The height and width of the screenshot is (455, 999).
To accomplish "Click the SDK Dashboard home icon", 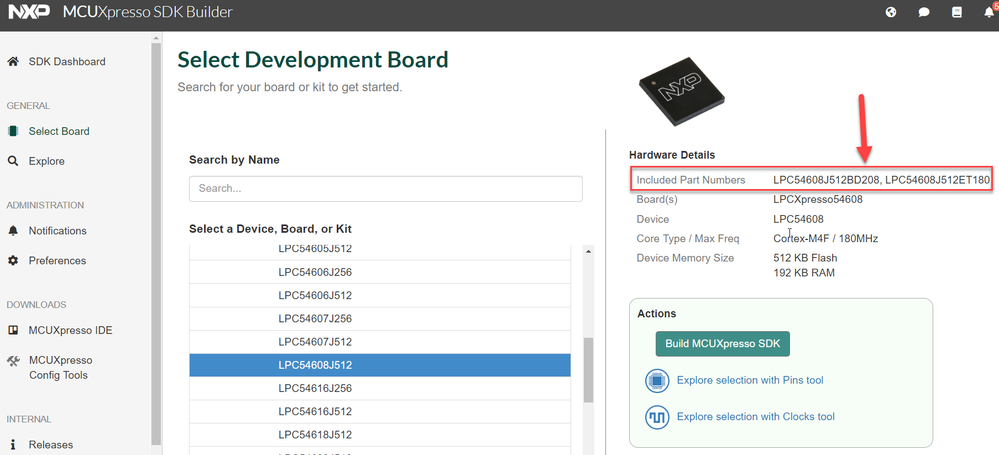I will point(13,61).
